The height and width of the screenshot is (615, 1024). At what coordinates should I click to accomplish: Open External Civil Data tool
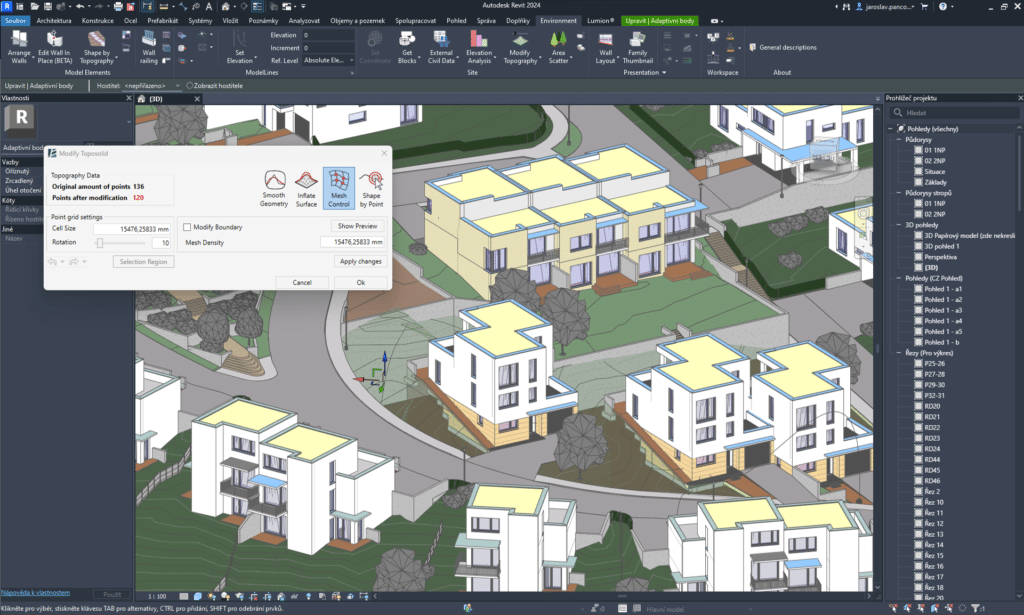pos(441,47)
